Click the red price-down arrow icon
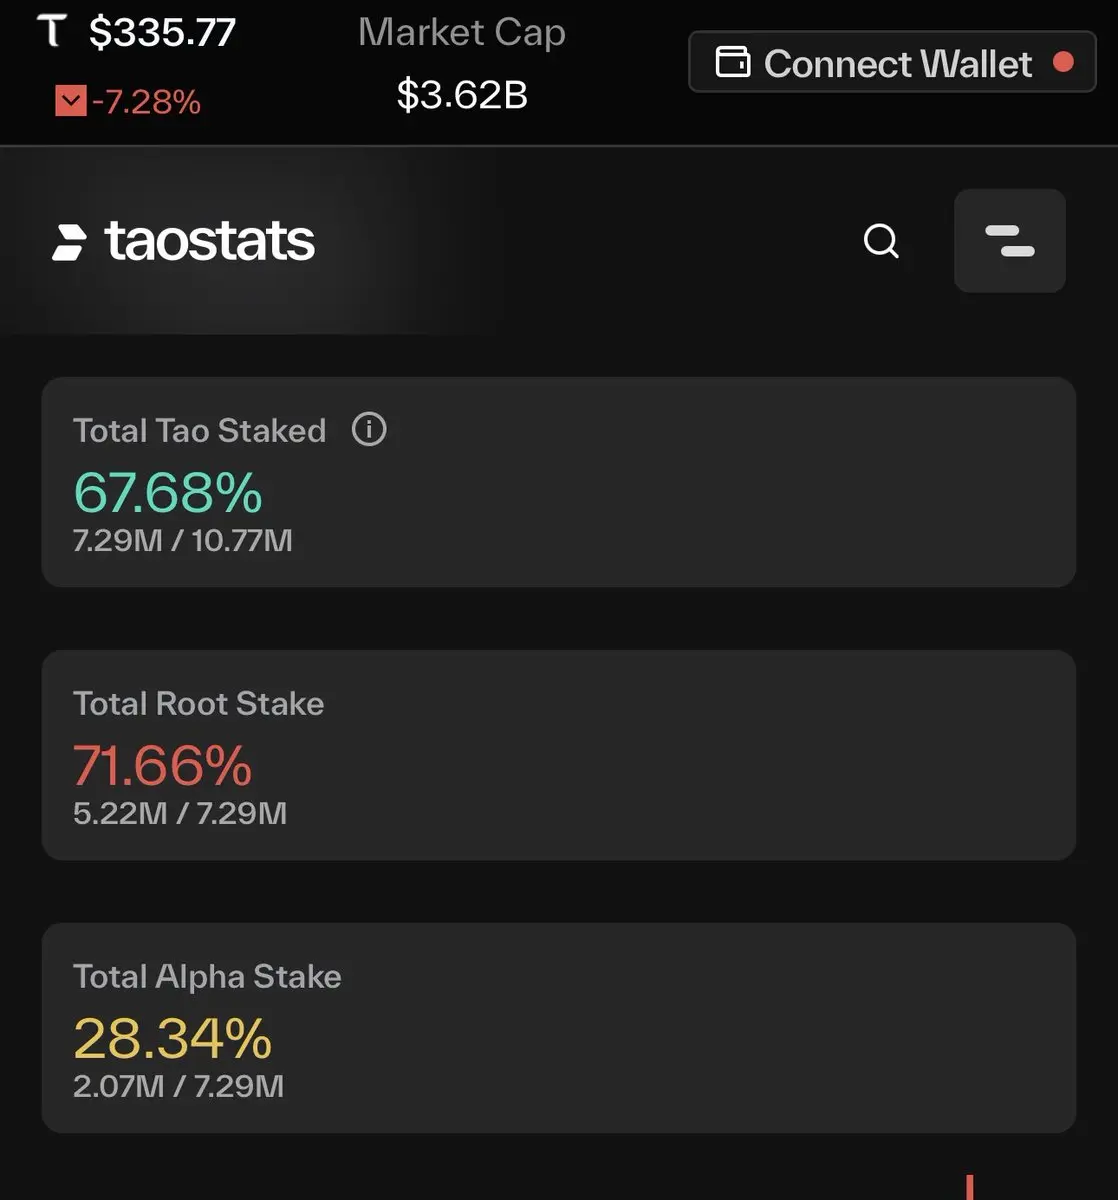Image resolution: width=1118 pixels, height=1200 pixels. (70, 101)
